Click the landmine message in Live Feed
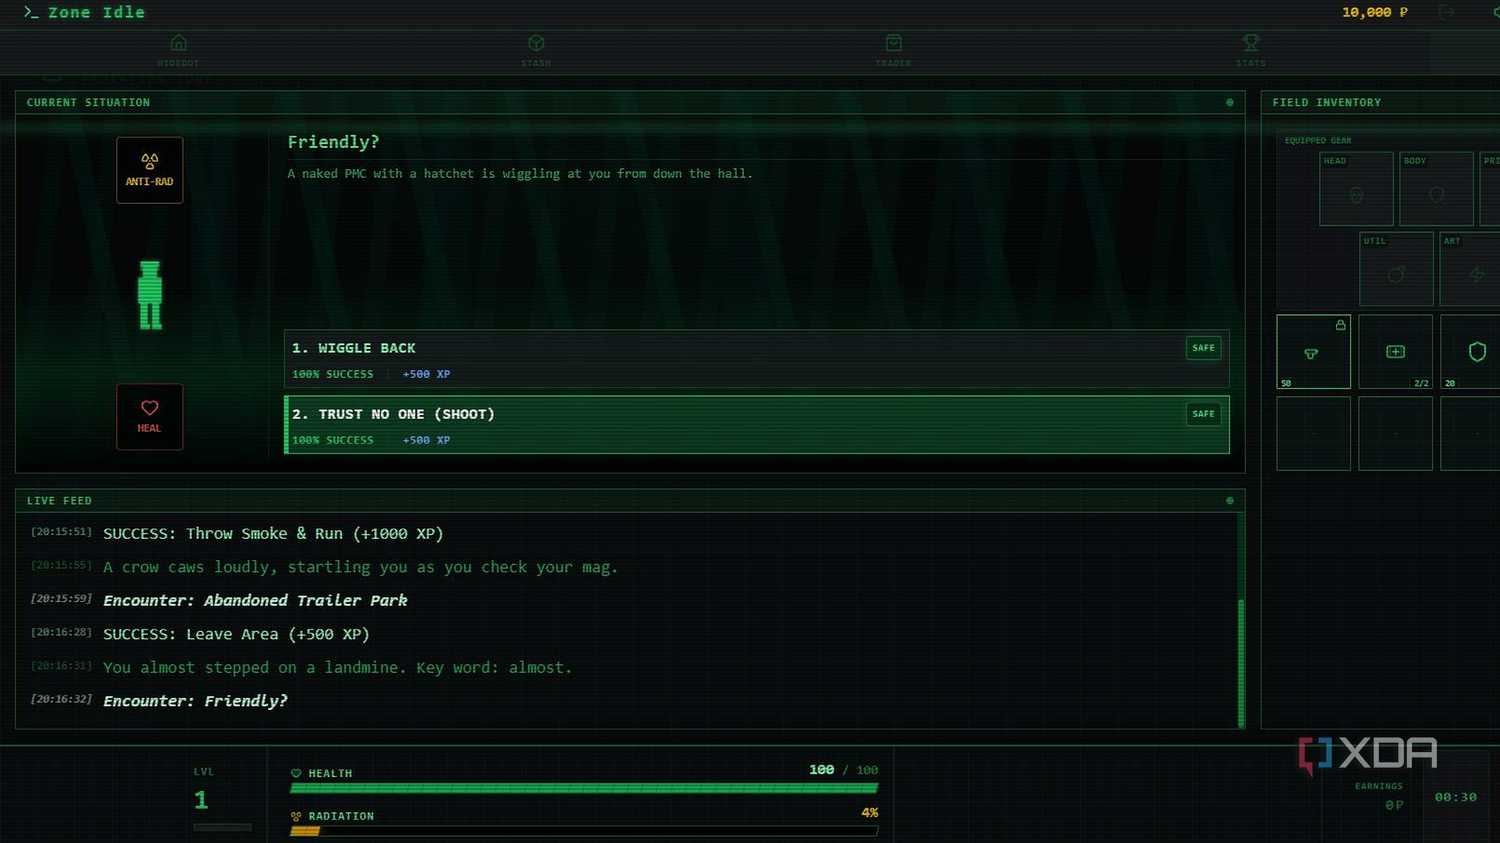Image resolution: width=1500 pixels, height=843 pixels. click(338, 667)
